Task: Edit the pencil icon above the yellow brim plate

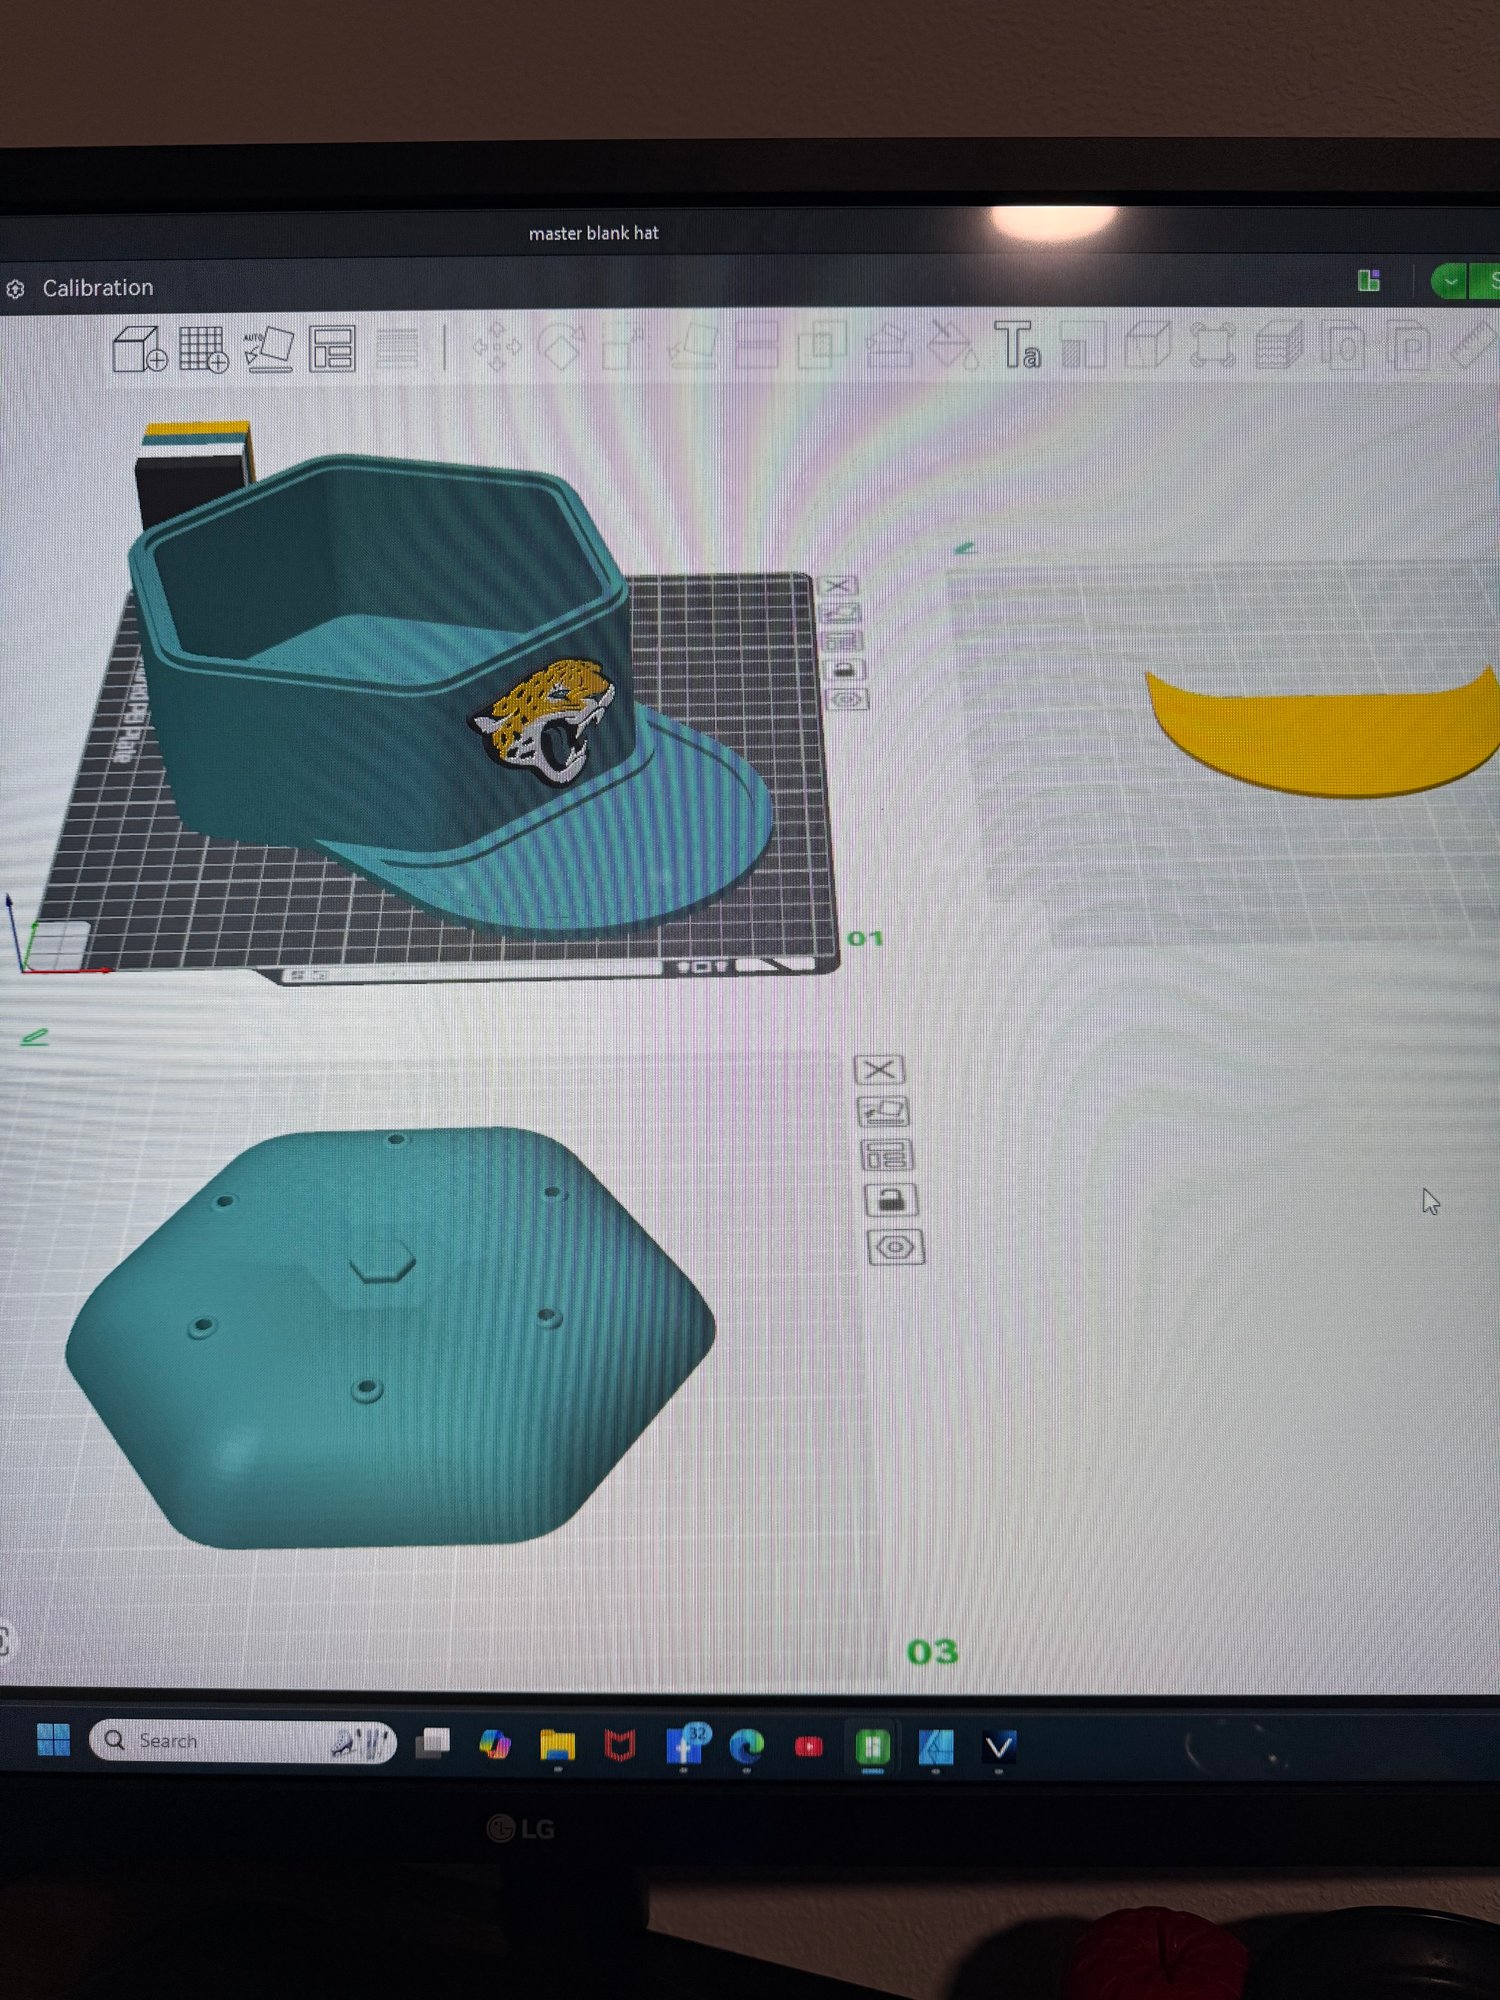Action: [965, 548]
